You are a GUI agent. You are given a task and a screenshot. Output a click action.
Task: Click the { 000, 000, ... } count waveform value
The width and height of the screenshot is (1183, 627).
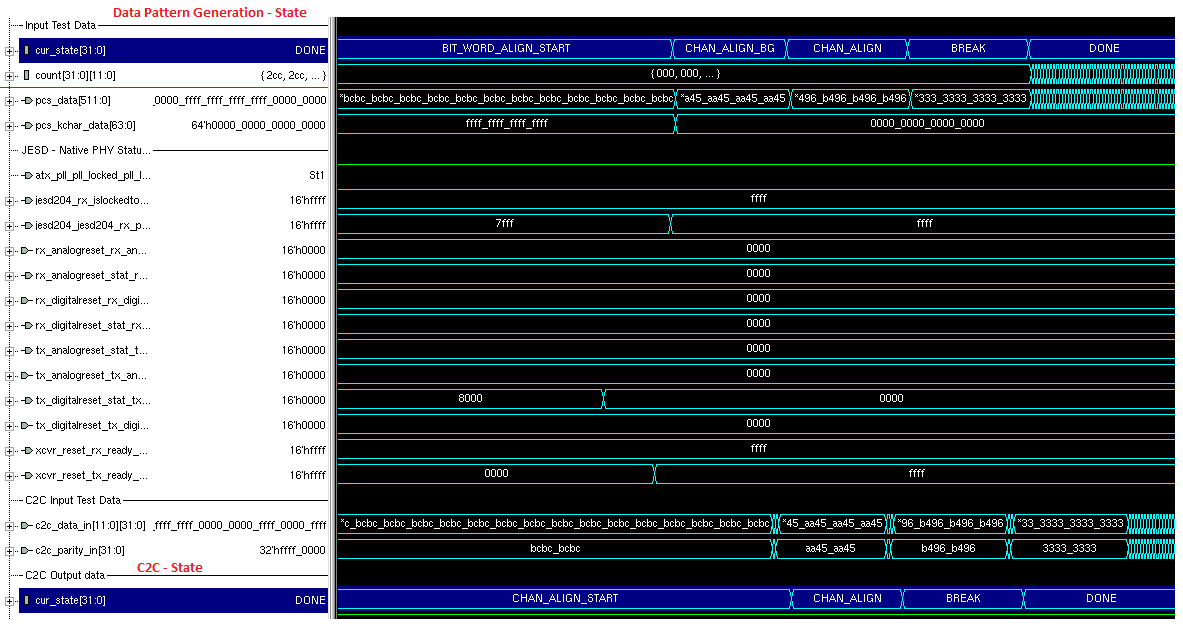684,73
